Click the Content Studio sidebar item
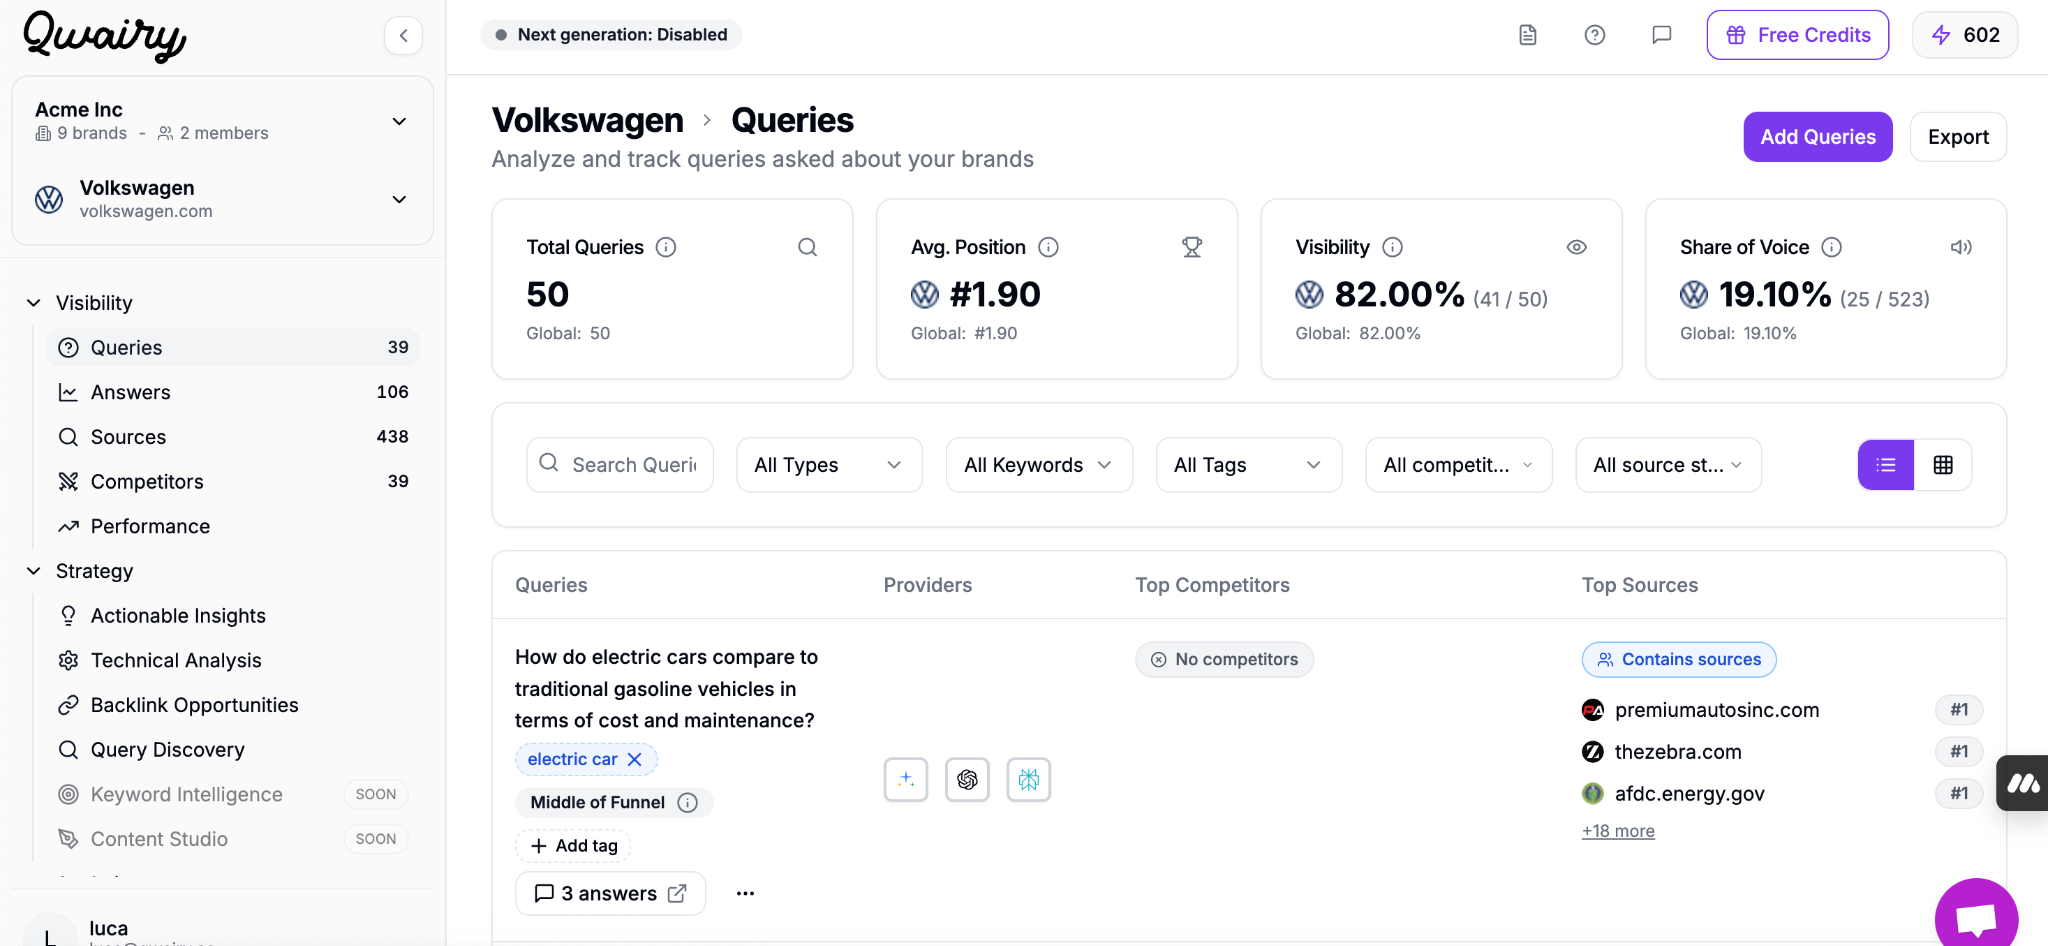2048x946 pixels. click(233, 839)
